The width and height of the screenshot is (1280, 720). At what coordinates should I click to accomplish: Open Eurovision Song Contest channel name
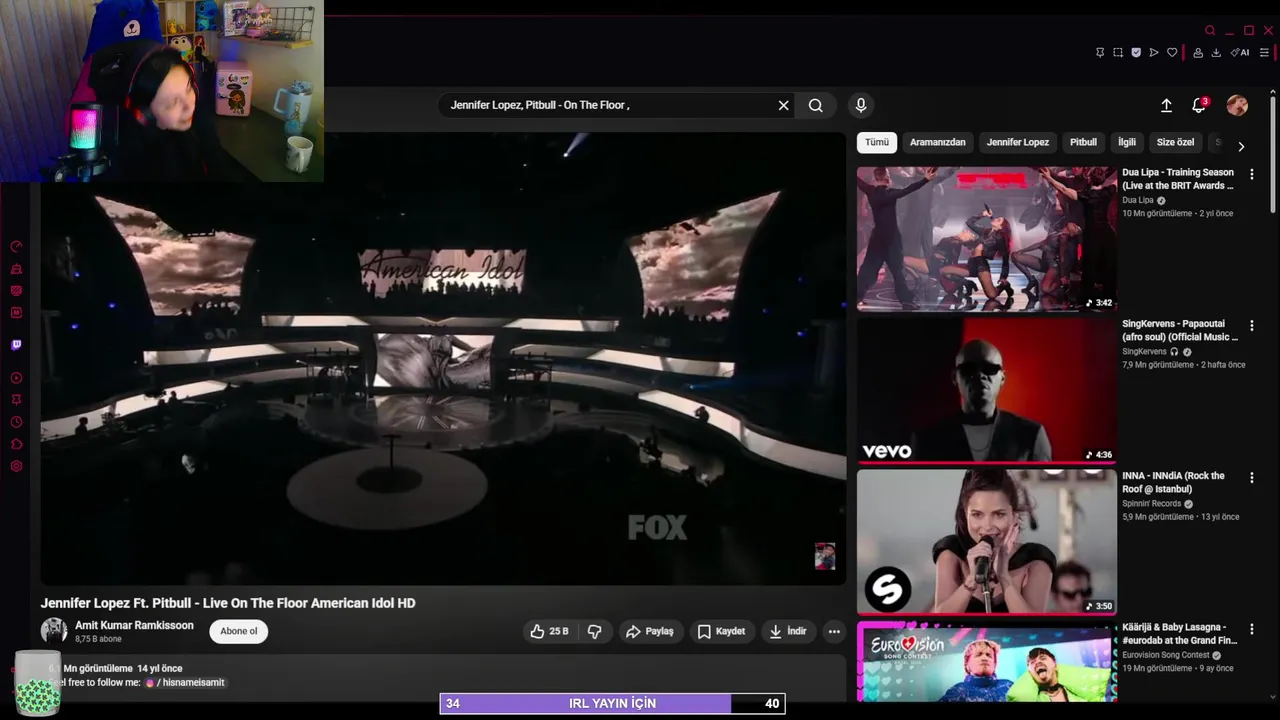click(x=1166, y=655)
